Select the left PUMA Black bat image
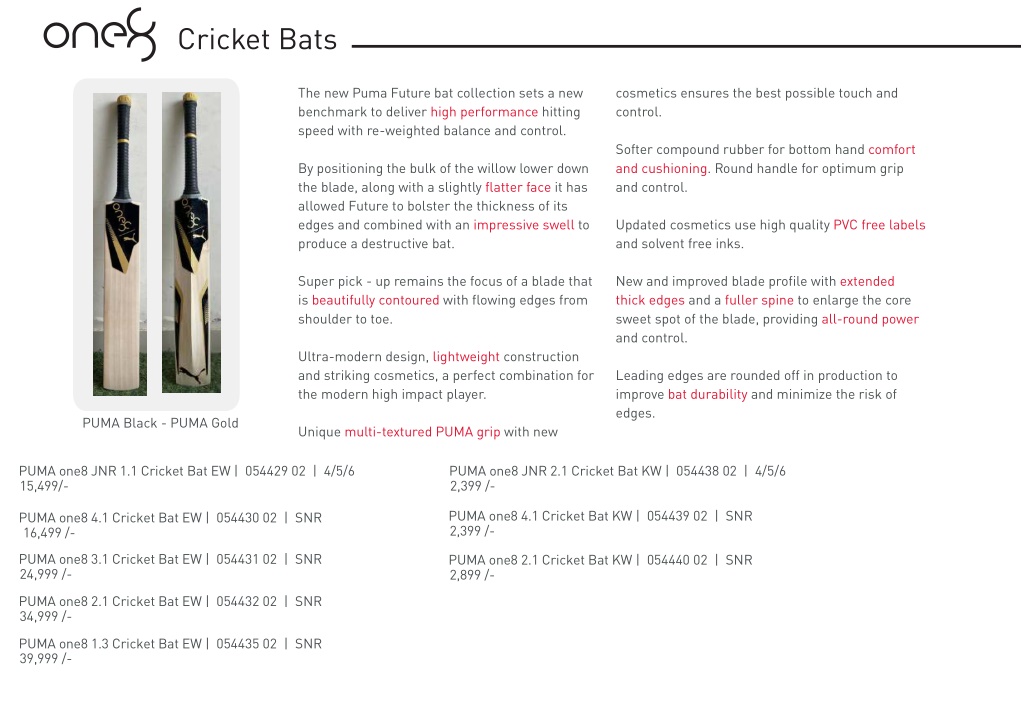This screenshot has height=718, width=1023. tap(120, 244)
